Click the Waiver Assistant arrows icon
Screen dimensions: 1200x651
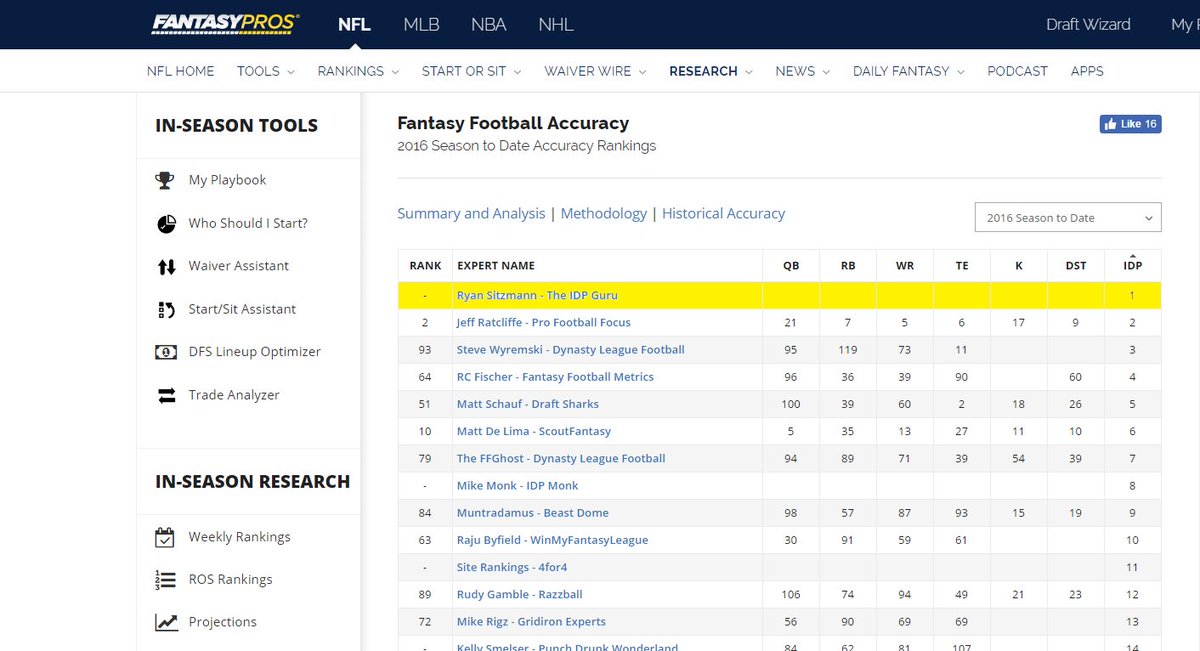point(166,266)
